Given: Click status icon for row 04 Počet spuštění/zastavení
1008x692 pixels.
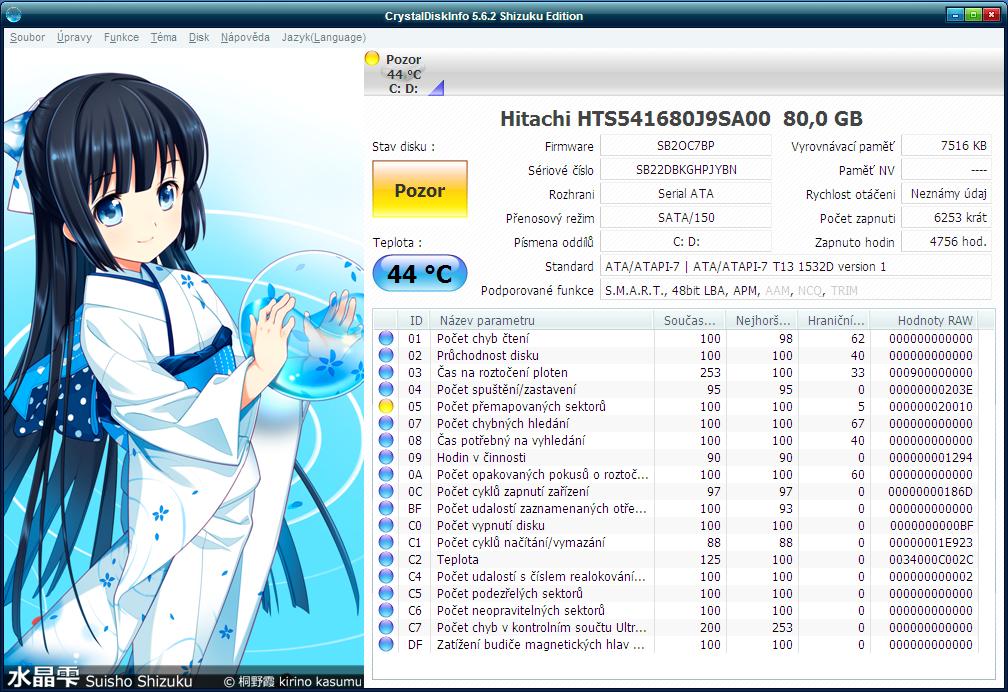Looking at the screenshot, I should tap(386, 389).
